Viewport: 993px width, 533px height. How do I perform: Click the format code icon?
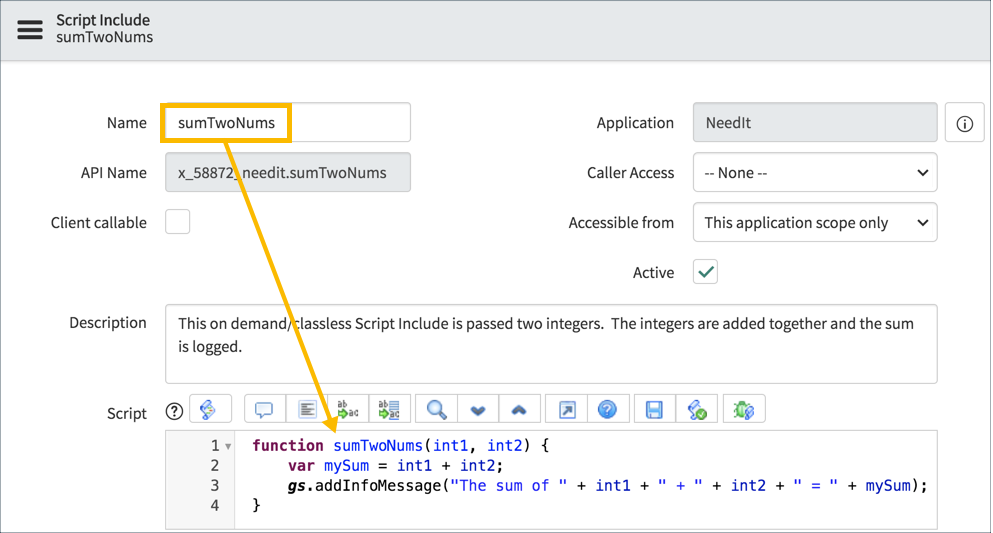tap(307, 410)
